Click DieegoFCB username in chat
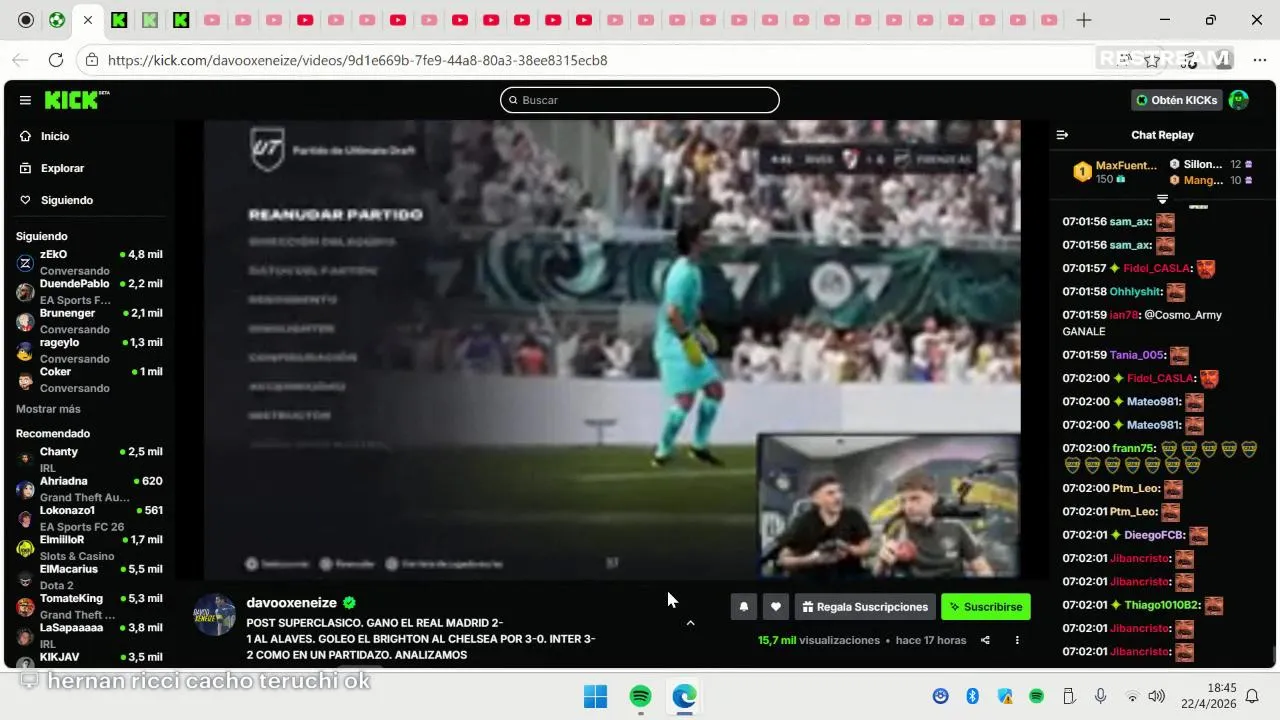The image size is (1280, 720). pos(1154,535)
